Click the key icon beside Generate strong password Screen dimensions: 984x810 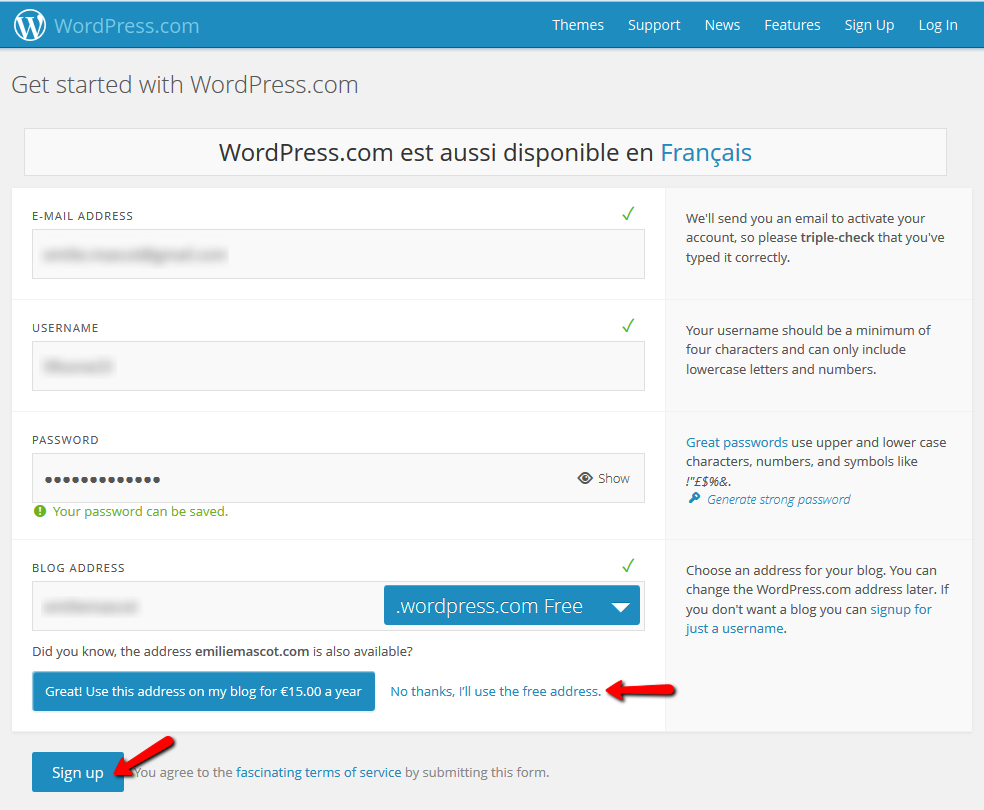(x=694, y=499)
